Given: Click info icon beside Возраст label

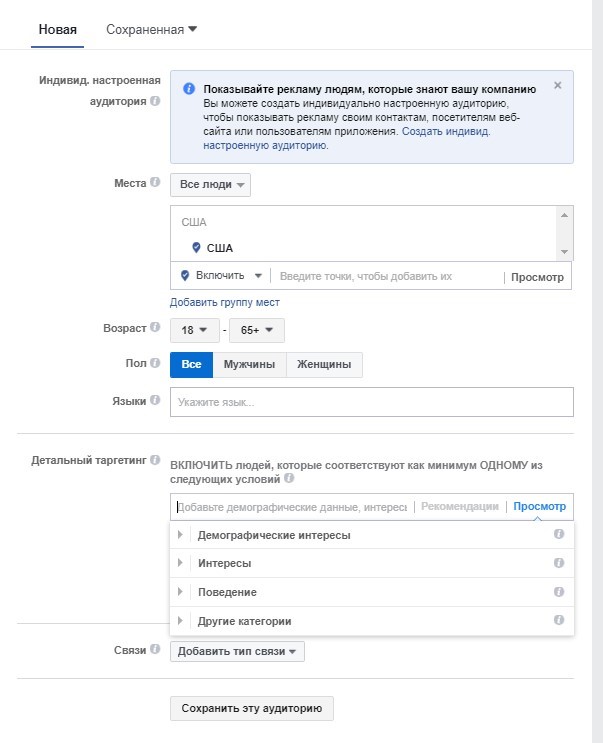Looking at the screenshot, I should [155, 327].
